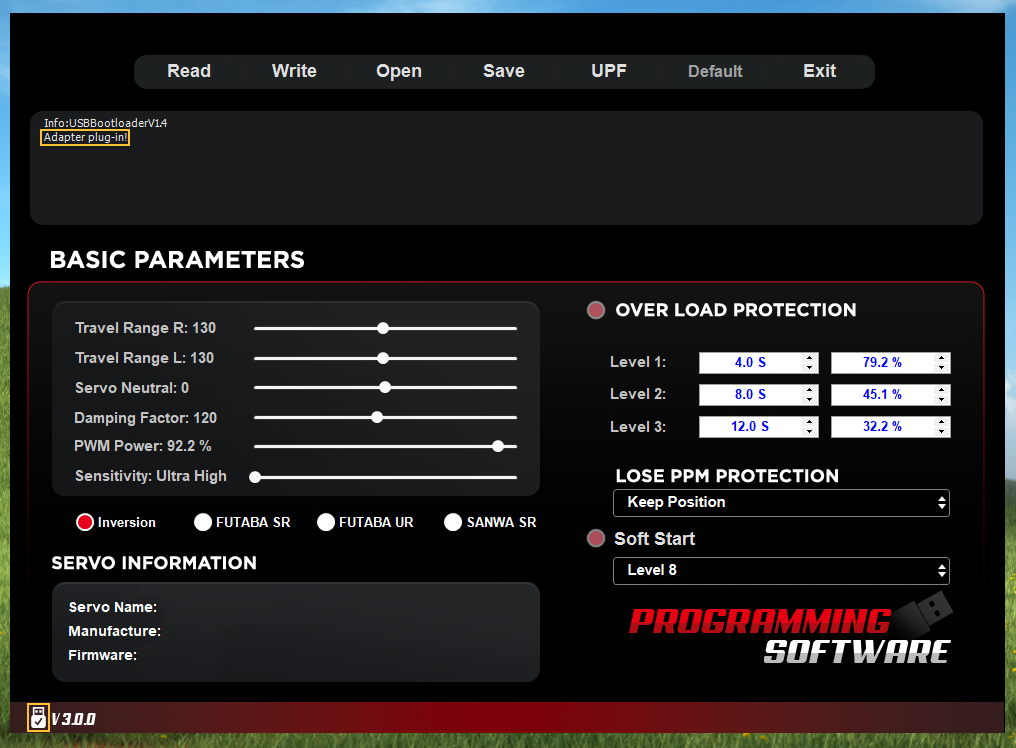Select FUTABA SR mode
Screen dimensions: 1016x748
point(203,522)
